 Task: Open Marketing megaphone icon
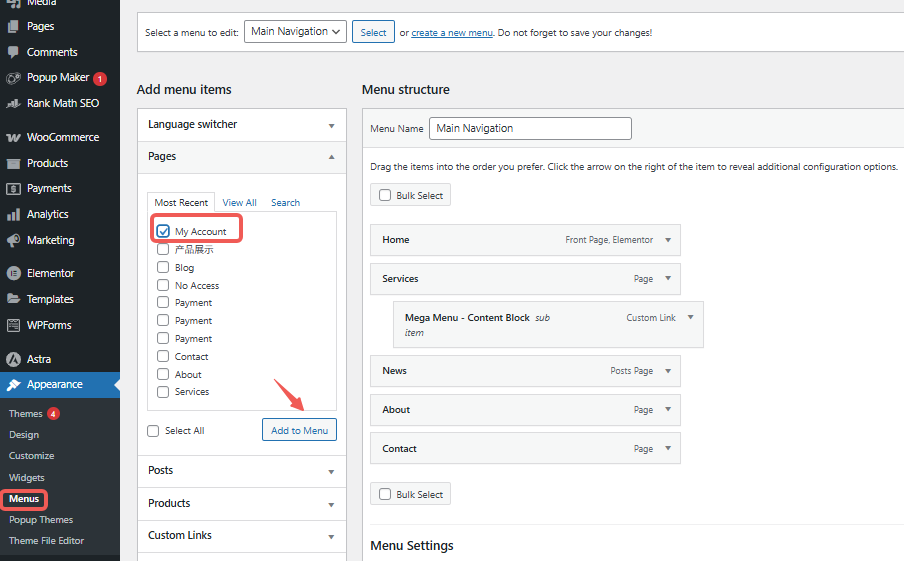click(x=13, y=240)
